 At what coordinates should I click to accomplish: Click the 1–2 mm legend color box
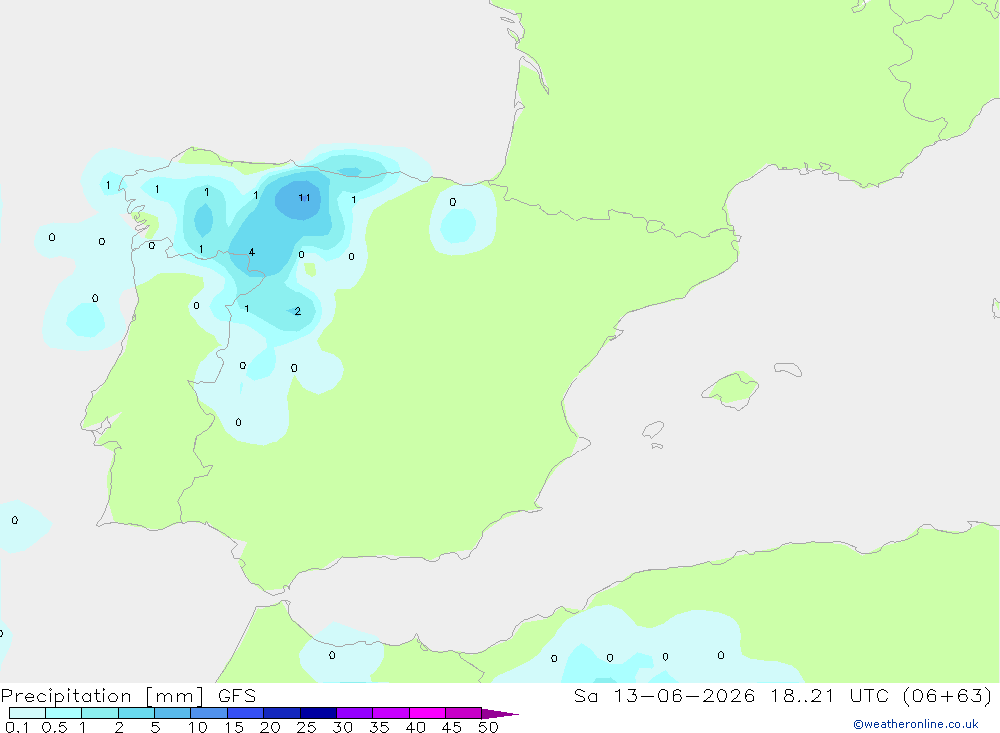click(100, 713)
